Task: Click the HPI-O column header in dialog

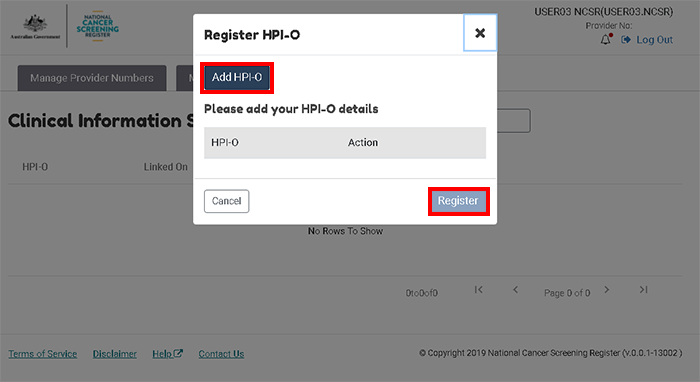Action: tap(225, 143)
